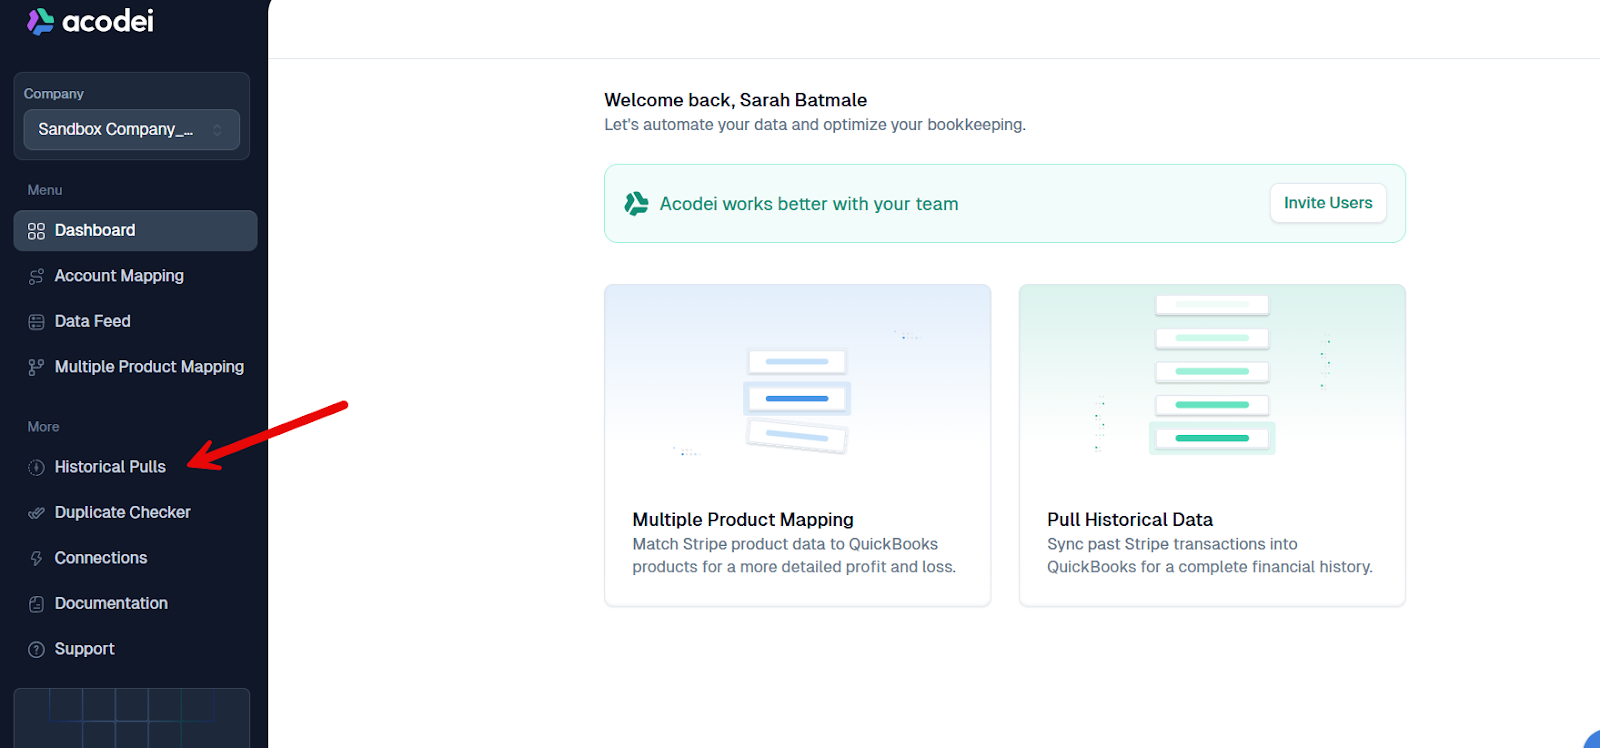Click the Acodei icon in team banner

[x=636, y=204]
